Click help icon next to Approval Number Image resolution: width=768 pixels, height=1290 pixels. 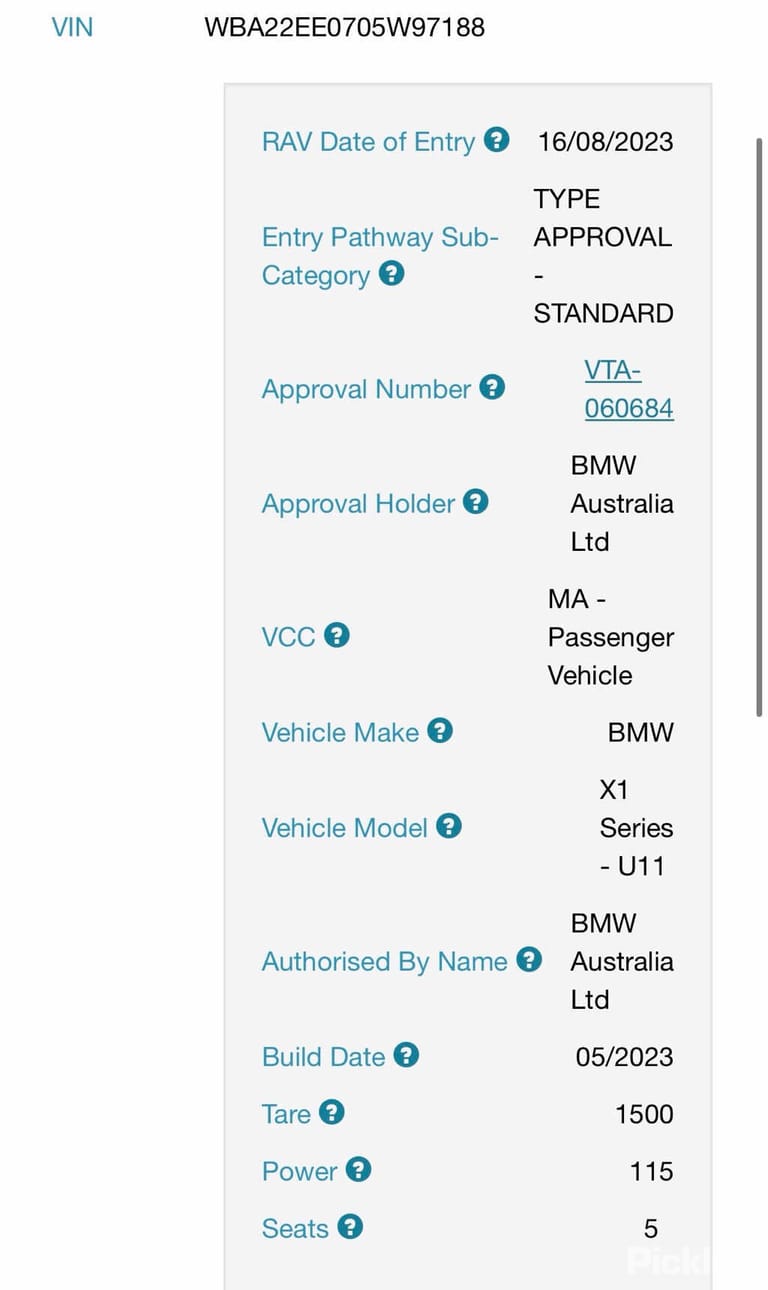coord(492,387)
